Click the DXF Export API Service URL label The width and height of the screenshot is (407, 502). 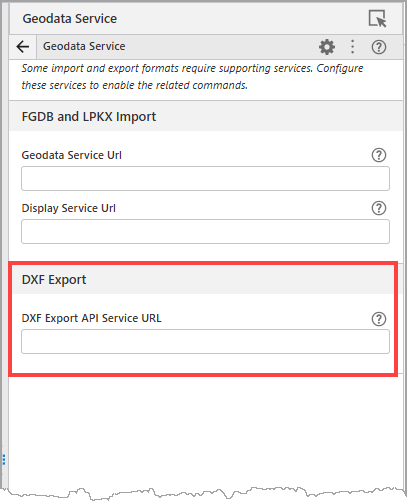coord(91,318)
